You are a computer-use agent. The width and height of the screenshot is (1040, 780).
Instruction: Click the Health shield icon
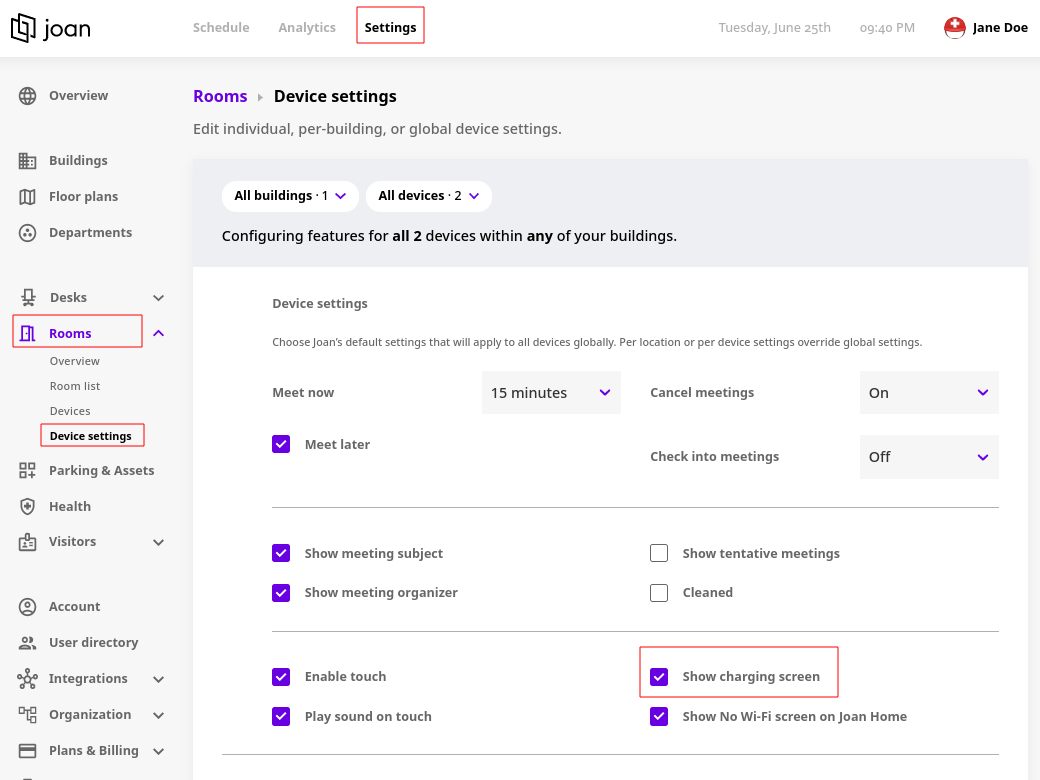27,507
